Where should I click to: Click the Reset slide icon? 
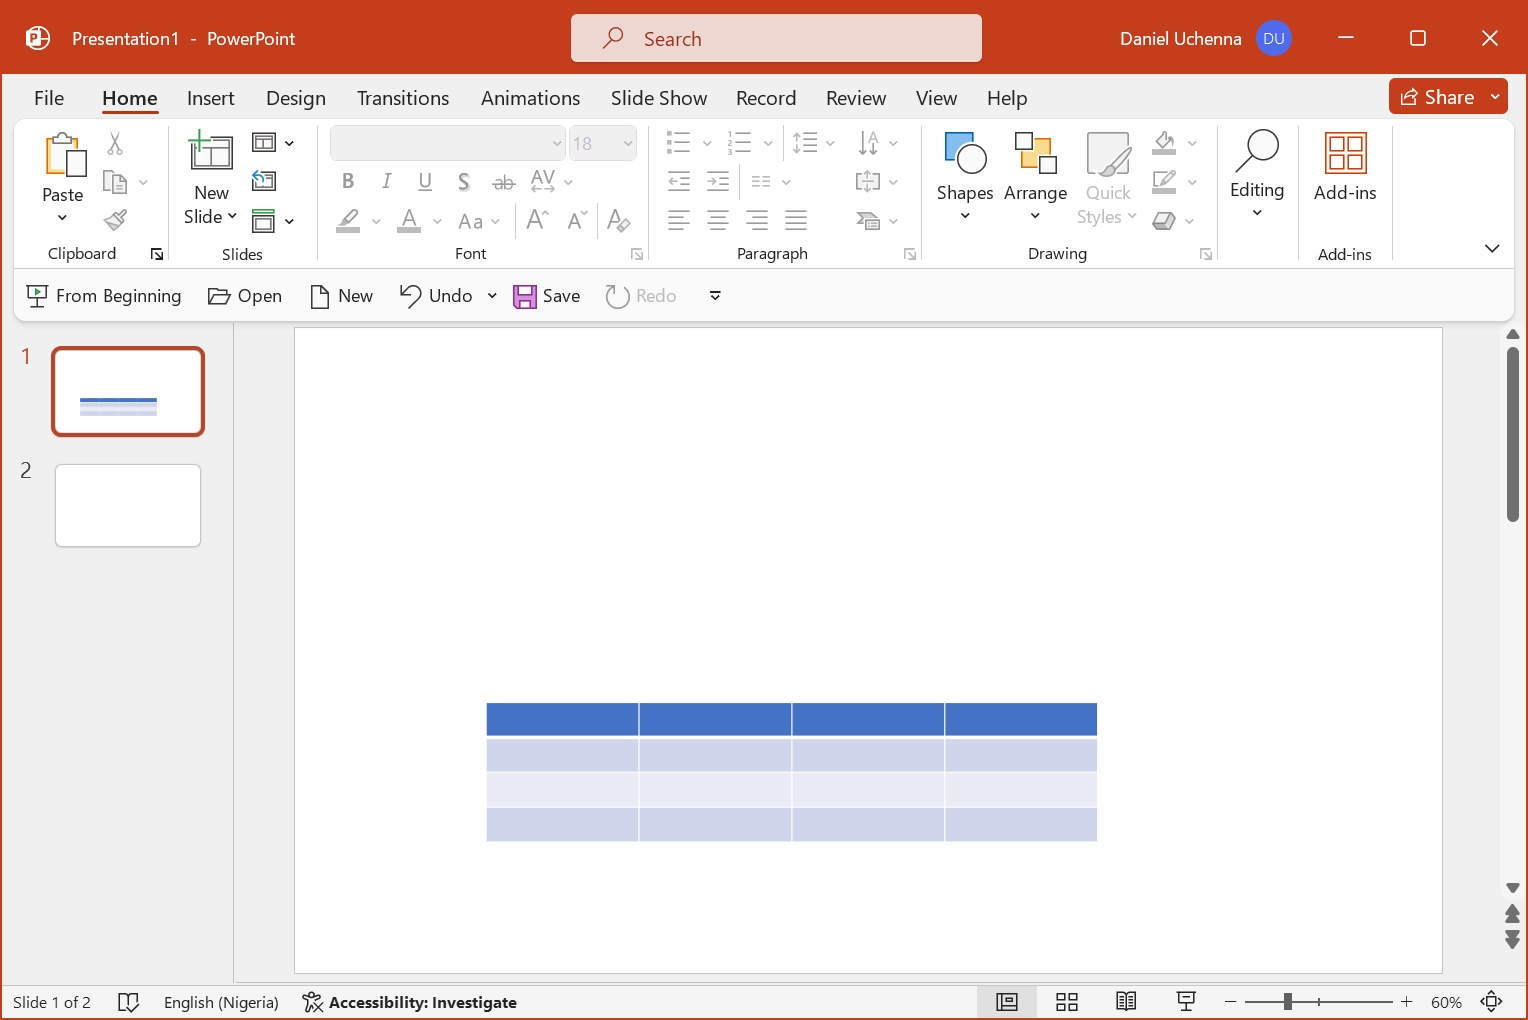(264, 181)
